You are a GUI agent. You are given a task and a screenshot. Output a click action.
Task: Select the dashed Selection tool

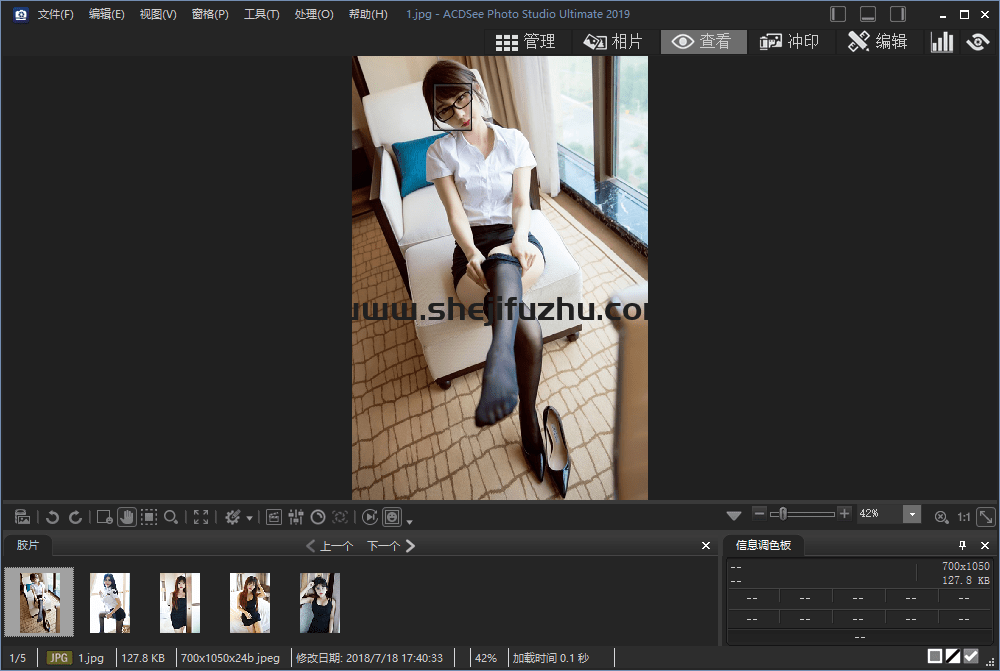tap(149, 517)
